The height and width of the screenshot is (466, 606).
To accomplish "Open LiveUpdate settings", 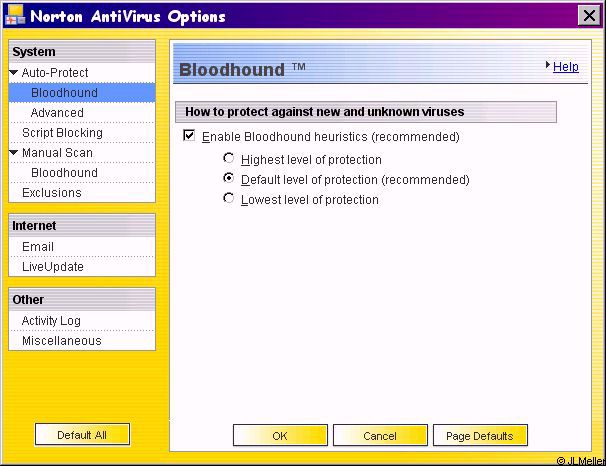I will (x=53, y=267).
